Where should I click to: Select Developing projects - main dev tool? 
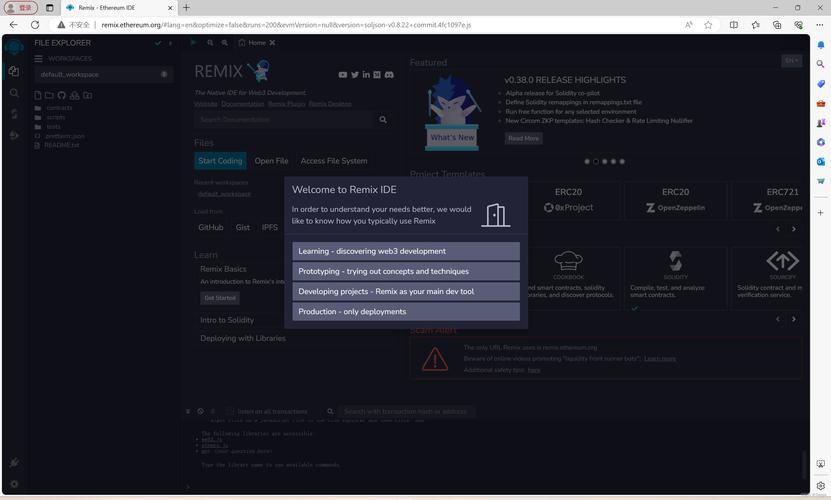pyautogui.click(x=406, y=292)
